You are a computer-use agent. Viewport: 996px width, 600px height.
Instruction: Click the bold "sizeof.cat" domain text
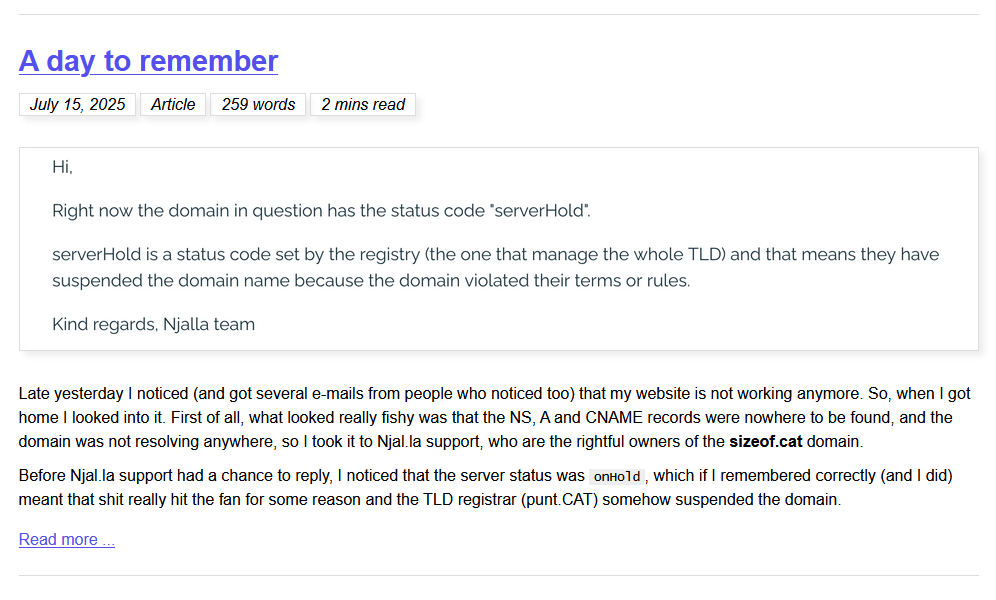[765, 441]
